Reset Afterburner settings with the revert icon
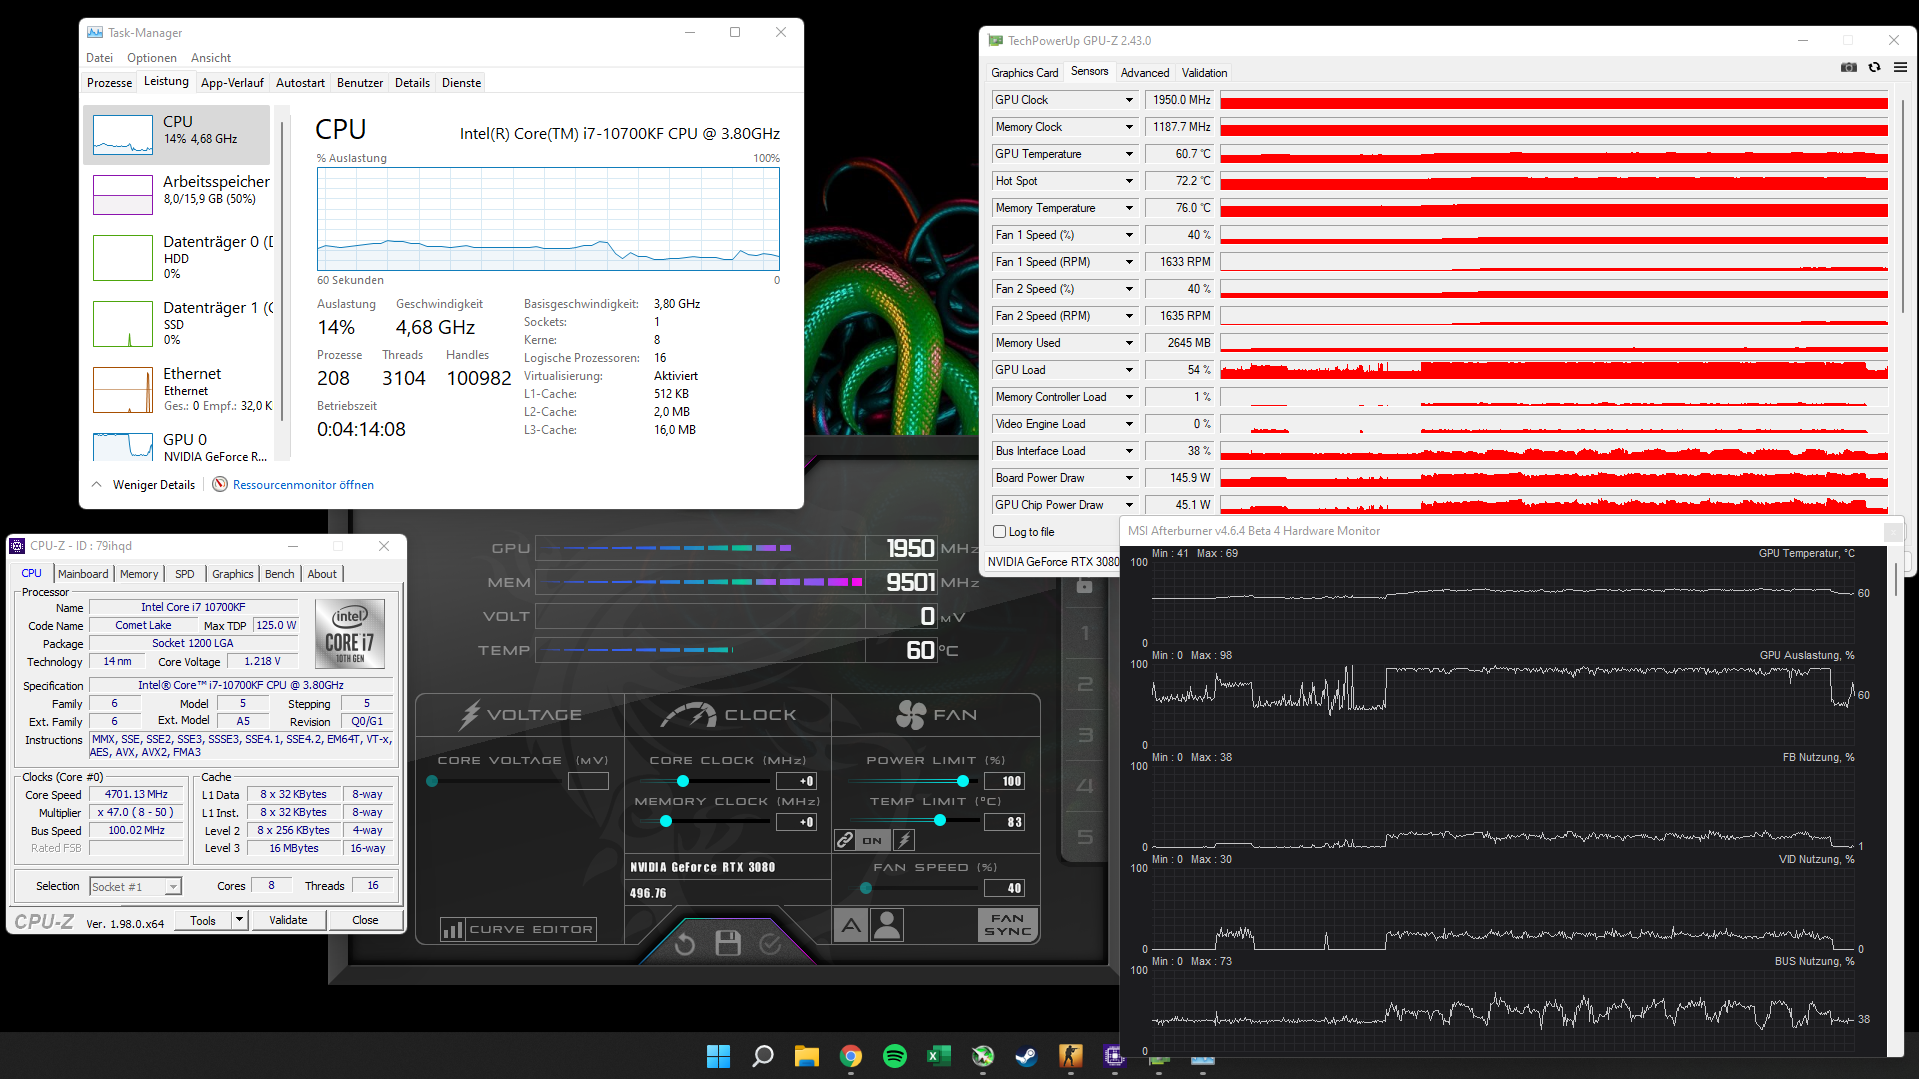The image size is (1919, 1079). [x=685, y=944]
